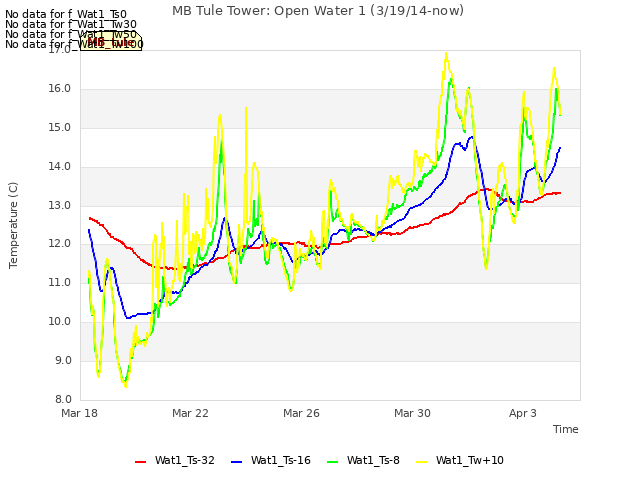Click the Apr 3 x-axis tick label
The width and height of the screenshot is (640, 480).
coord(522,413)
